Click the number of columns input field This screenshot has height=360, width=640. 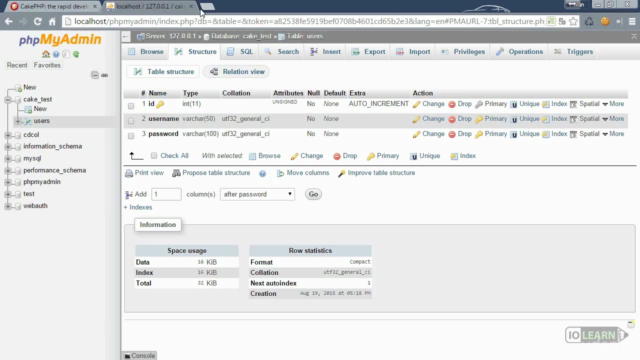click(x=166, y=194)
